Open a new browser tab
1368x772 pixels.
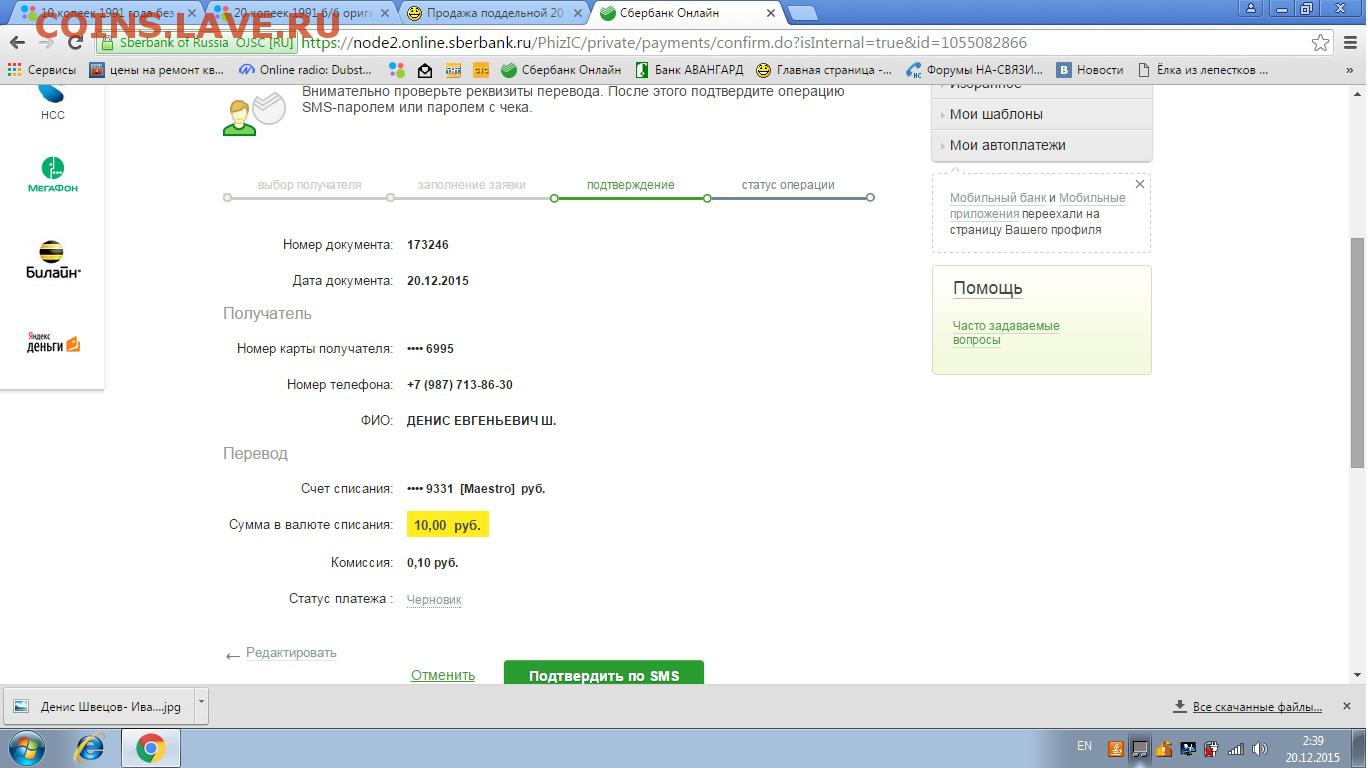pyautogui.click(x=803, y=13)
